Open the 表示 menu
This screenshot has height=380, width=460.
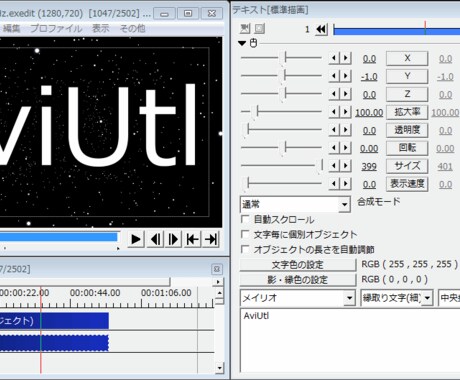click(x=100, y=28)
